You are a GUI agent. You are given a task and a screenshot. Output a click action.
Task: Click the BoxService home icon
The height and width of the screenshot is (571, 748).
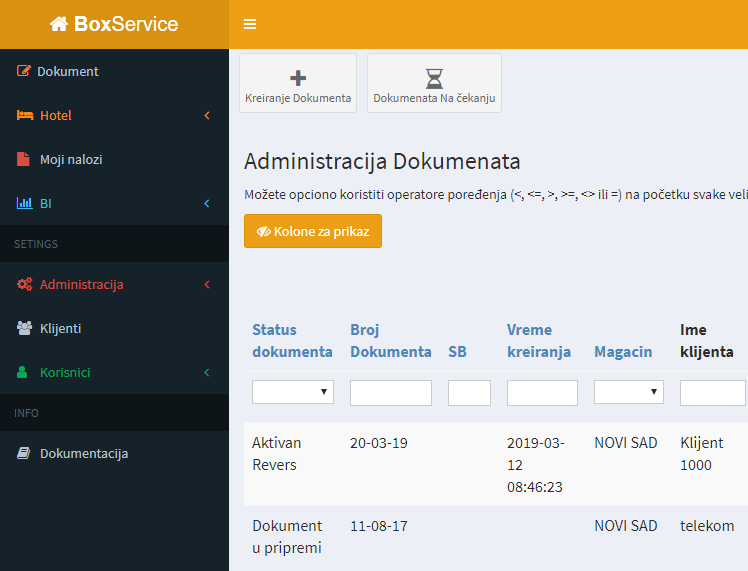[x=59, y=24]
